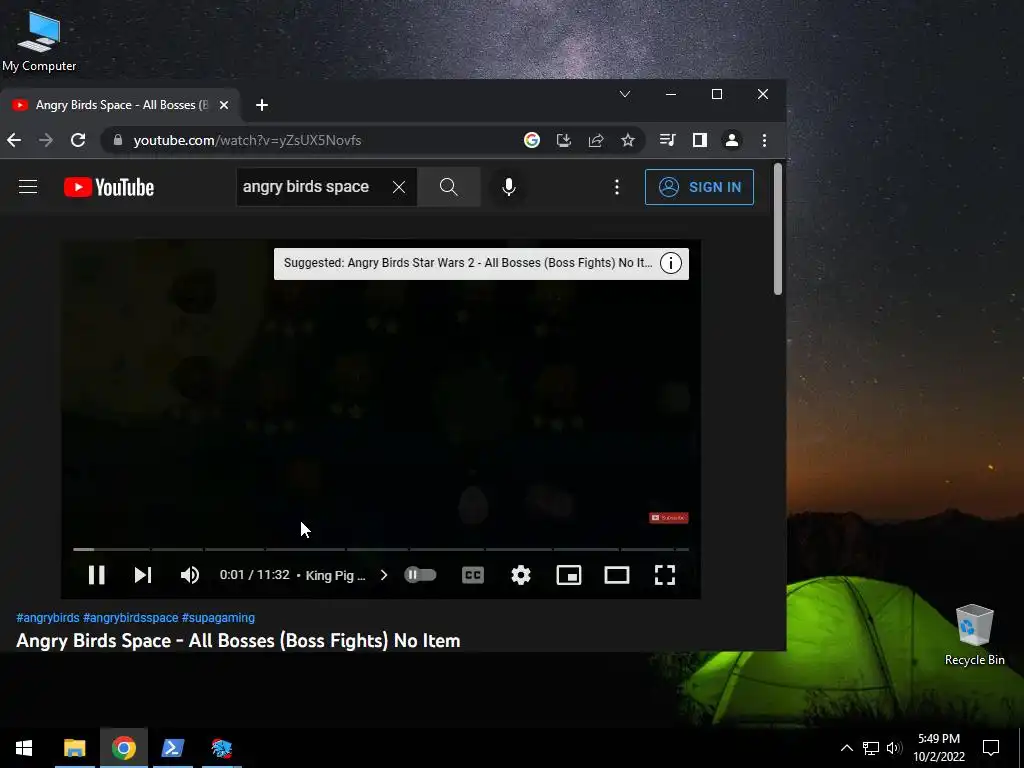The width and height of the screenshot is (1024, 768).
Task: Toggle closed captions CC
Action: (473, 575)
